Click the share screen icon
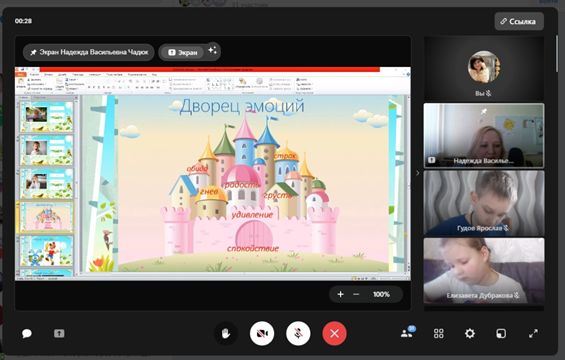 (59, 333)
